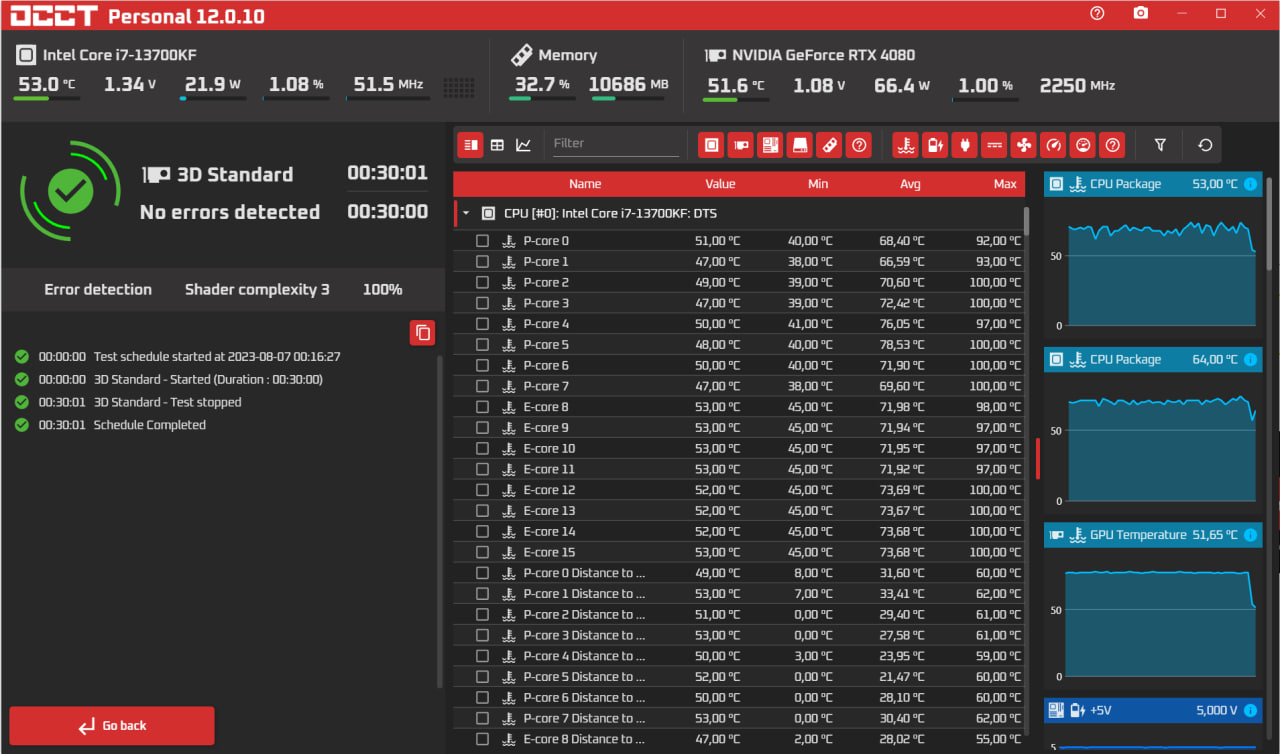Click the GPU Temperature 51,65 °C graph
The height and width of the screenshot is (754, 1280).
(x=1153, y=616)
